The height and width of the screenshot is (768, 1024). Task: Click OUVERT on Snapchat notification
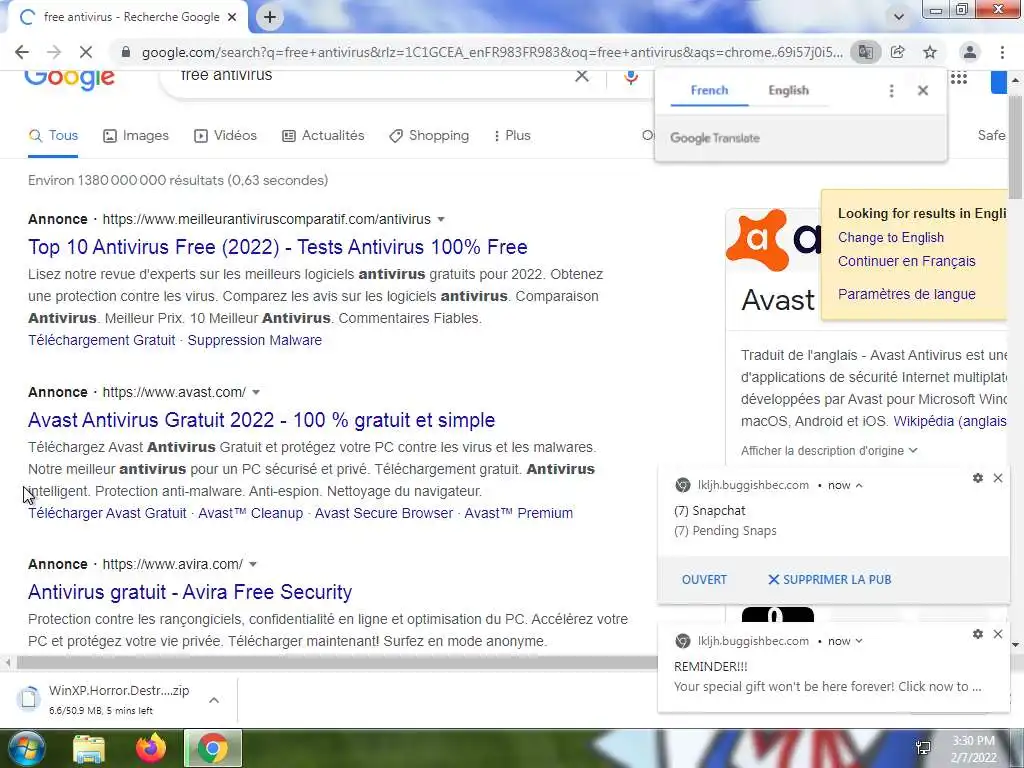click(704, 579)
